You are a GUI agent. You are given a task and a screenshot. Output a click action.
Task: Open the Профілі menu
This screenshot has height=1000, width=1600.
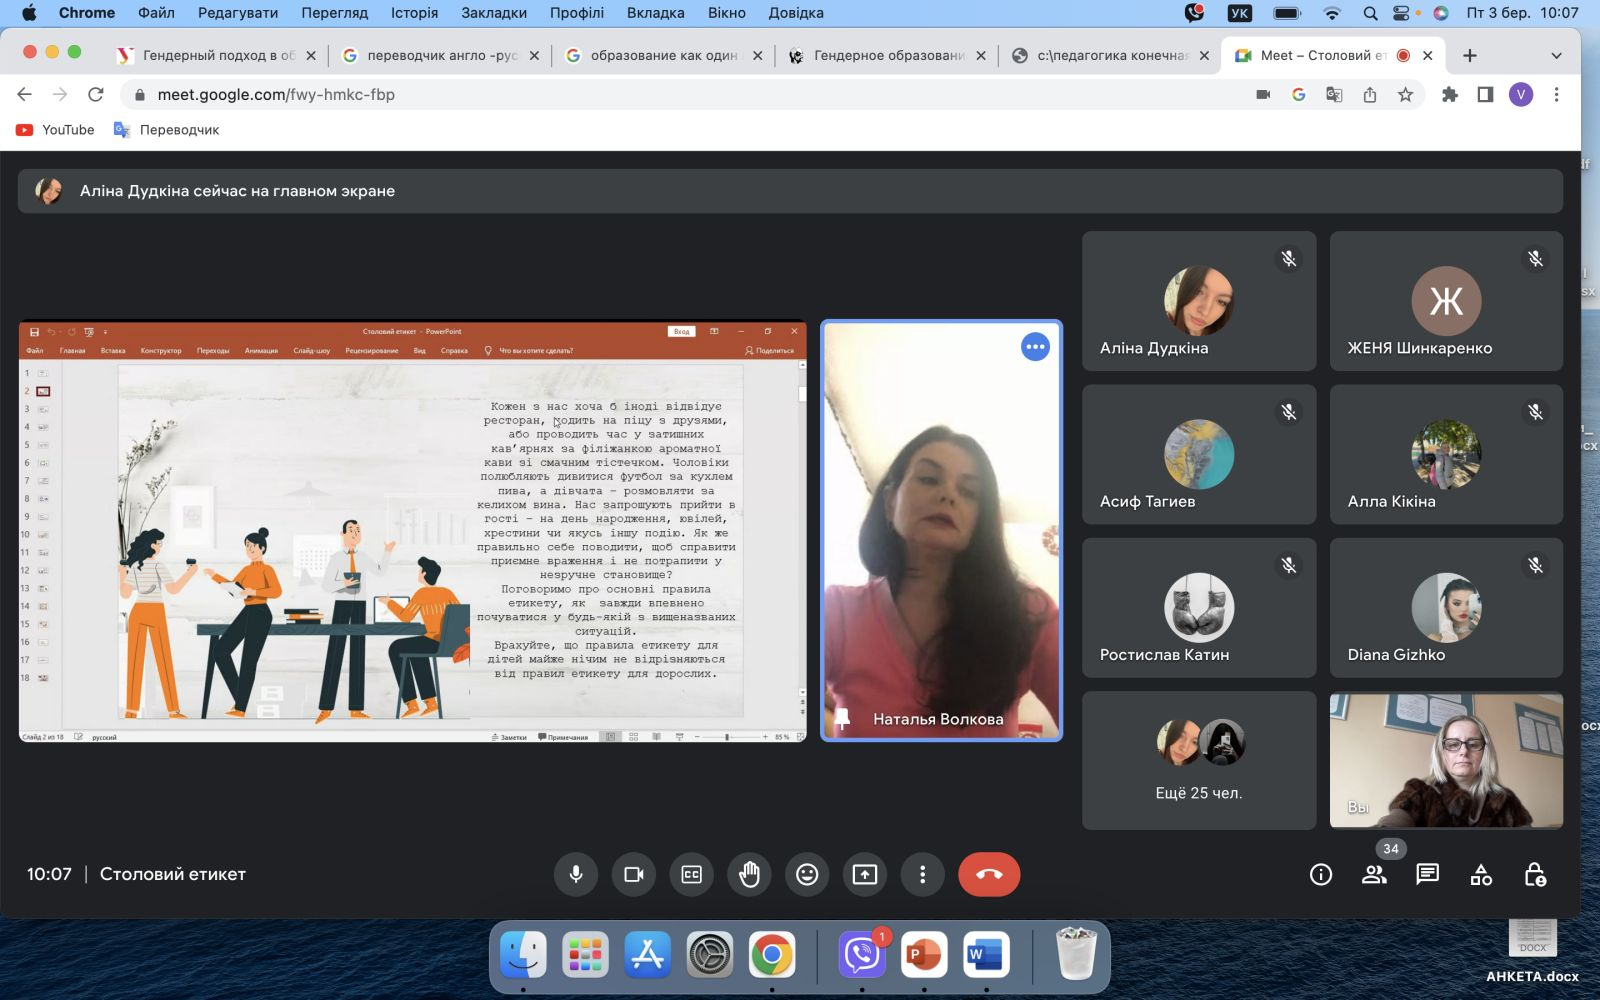(577, 13)
